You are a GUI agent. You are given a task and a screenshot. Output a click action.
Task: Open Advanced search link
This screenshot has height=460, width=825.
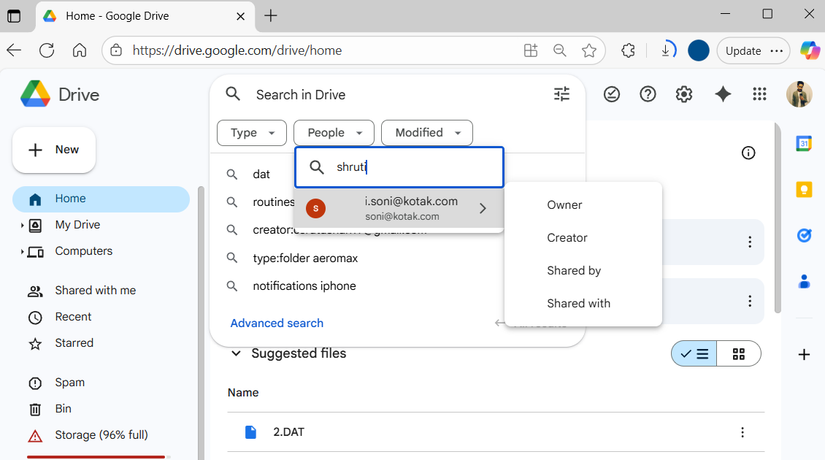277,323
